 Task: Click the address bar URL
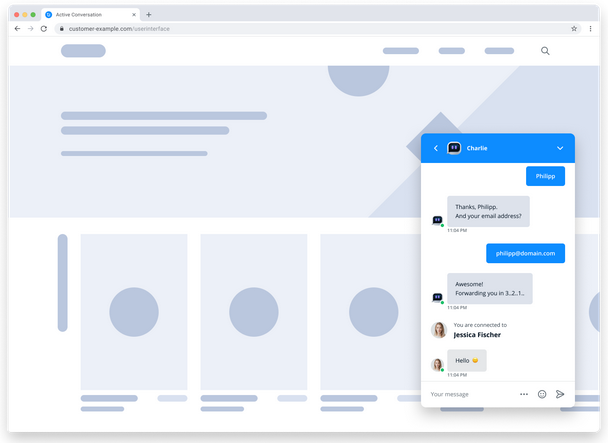click(x=119, y=29)
